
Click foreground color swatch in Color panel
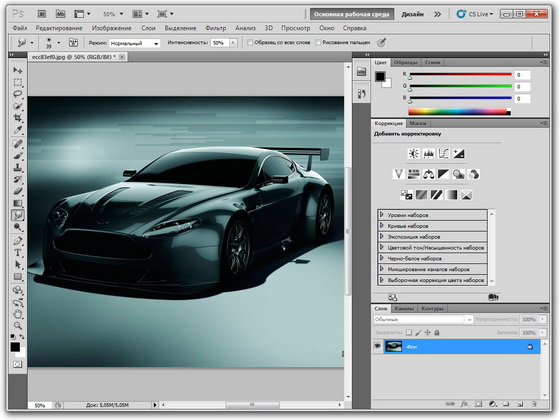click(380, 76)
